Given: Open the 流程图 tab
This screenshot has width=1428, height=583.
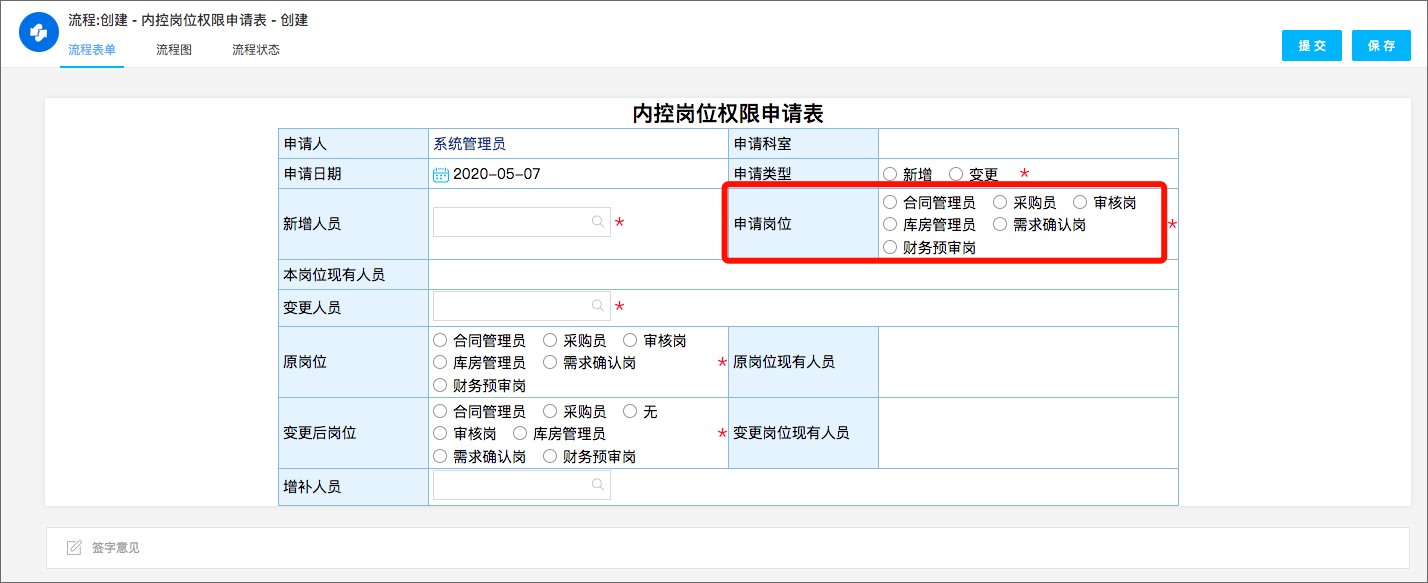Looking at the screenshot, I should click(x=174, y=49).
